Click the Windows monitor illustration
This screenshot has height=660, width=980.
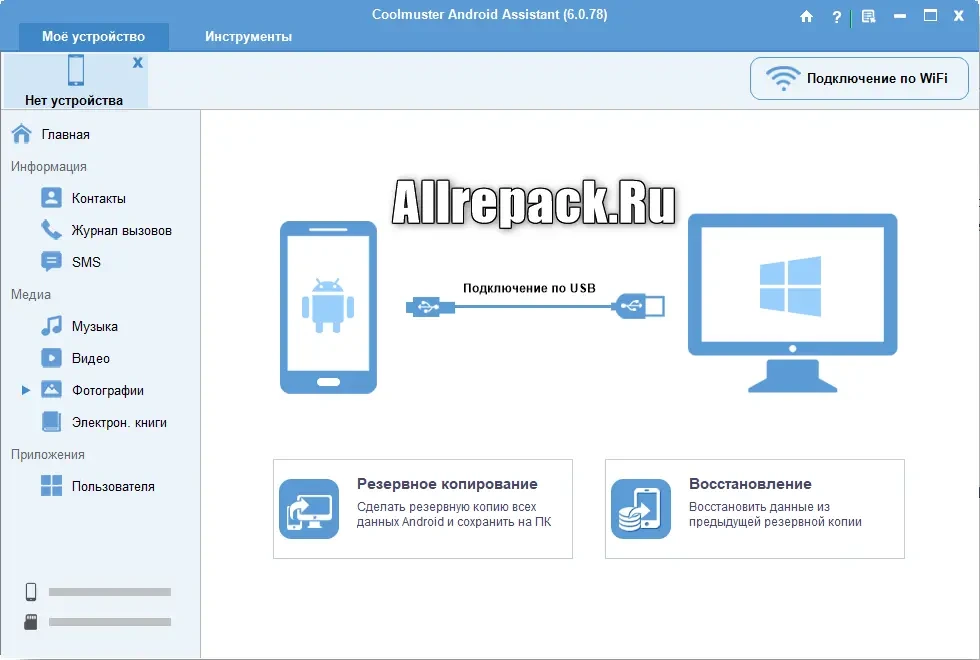pos(792,303)
